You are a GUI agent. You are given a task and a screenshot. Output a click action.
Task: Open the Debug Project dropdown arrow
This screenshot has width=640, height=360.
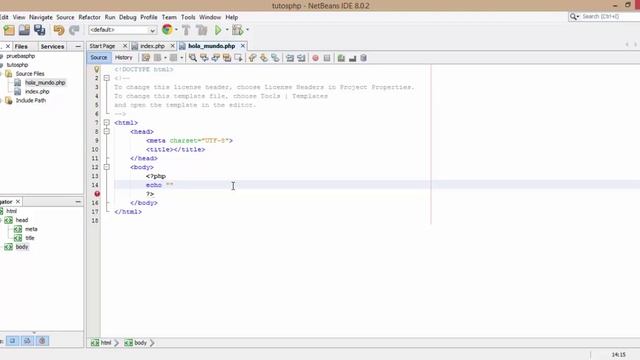(x=247, y=30)
